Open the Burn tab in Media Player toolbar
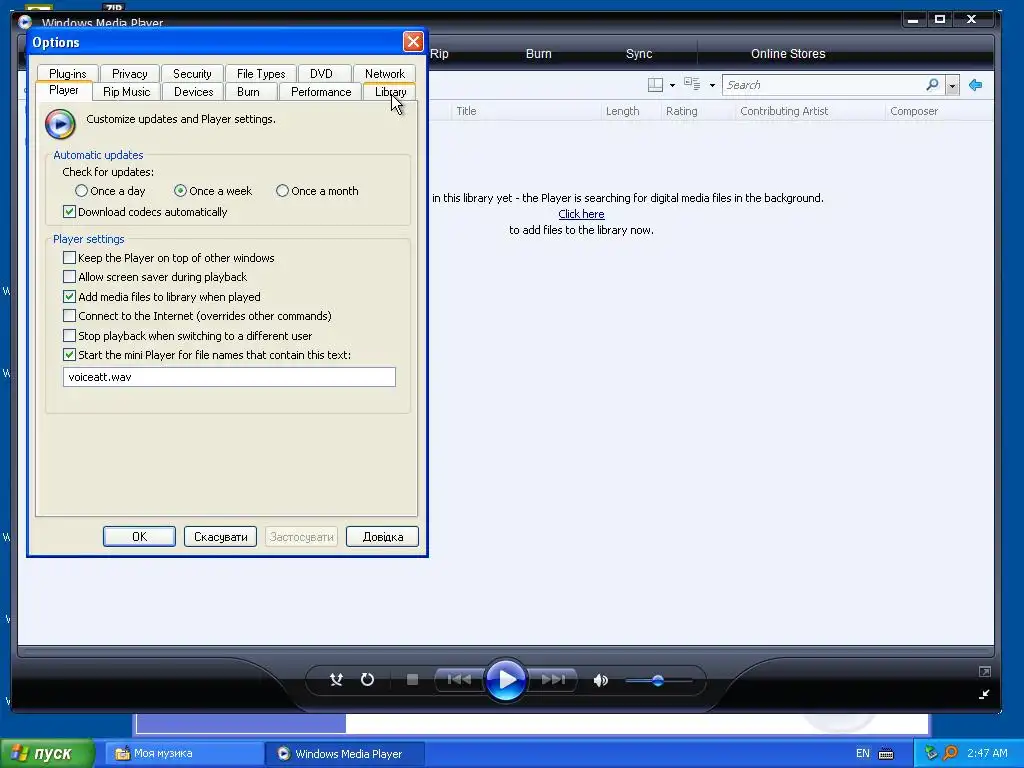The width and height of the screenshot is (1024, 768). [539, 54]
